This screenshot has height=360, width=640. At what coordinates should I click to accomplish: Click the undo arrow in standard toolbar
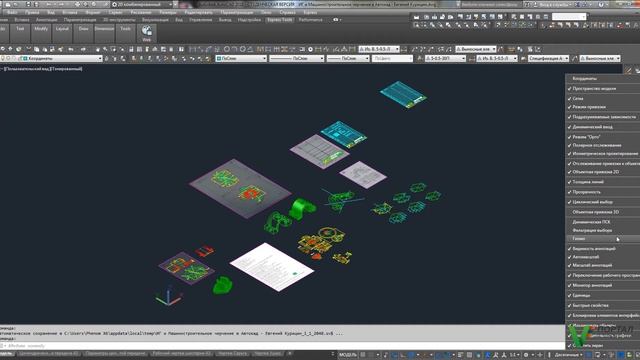tap(71, 49)
